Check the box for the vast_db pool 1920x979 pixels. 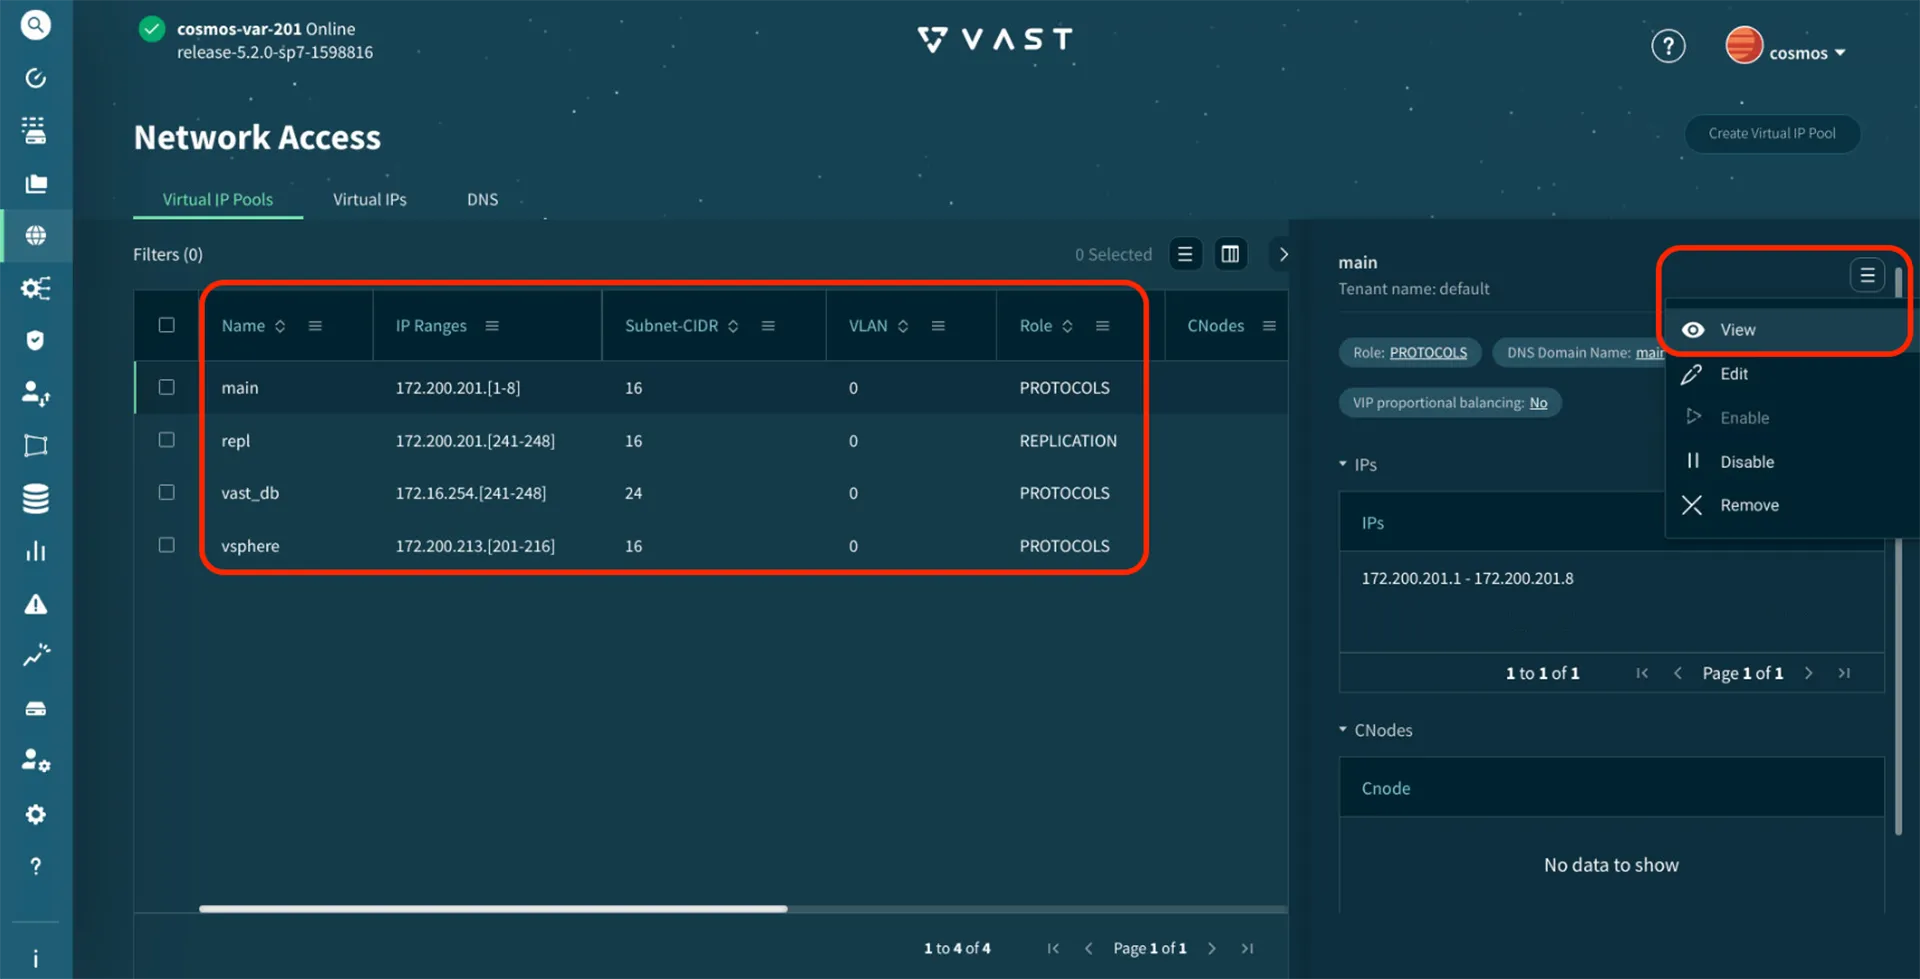point(167,492)
